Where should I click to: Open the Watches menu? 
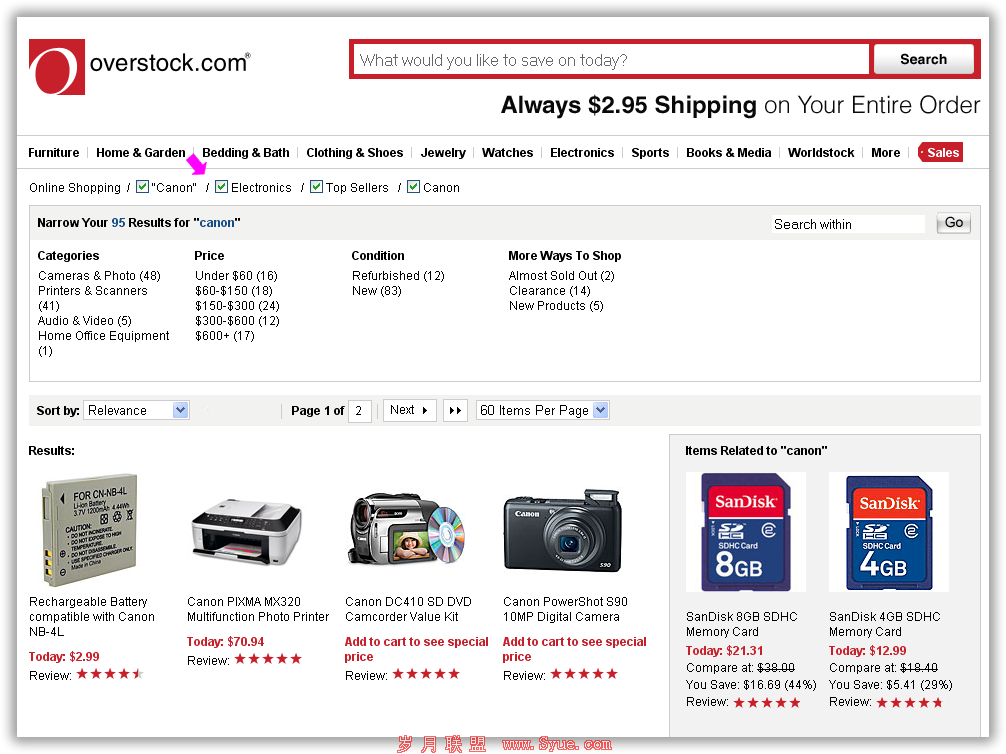point(507,153)
